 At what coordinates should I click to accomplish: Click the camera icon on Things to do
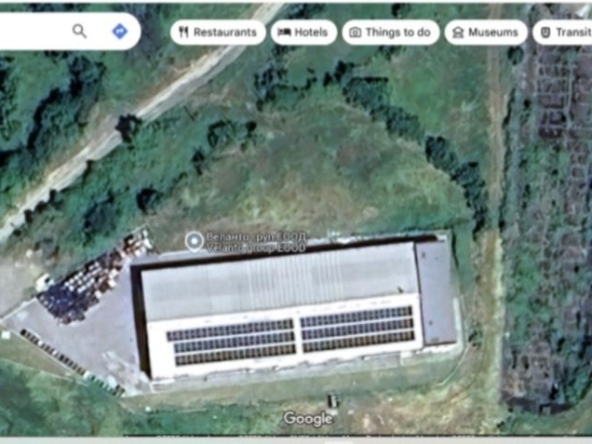point(355,32)
